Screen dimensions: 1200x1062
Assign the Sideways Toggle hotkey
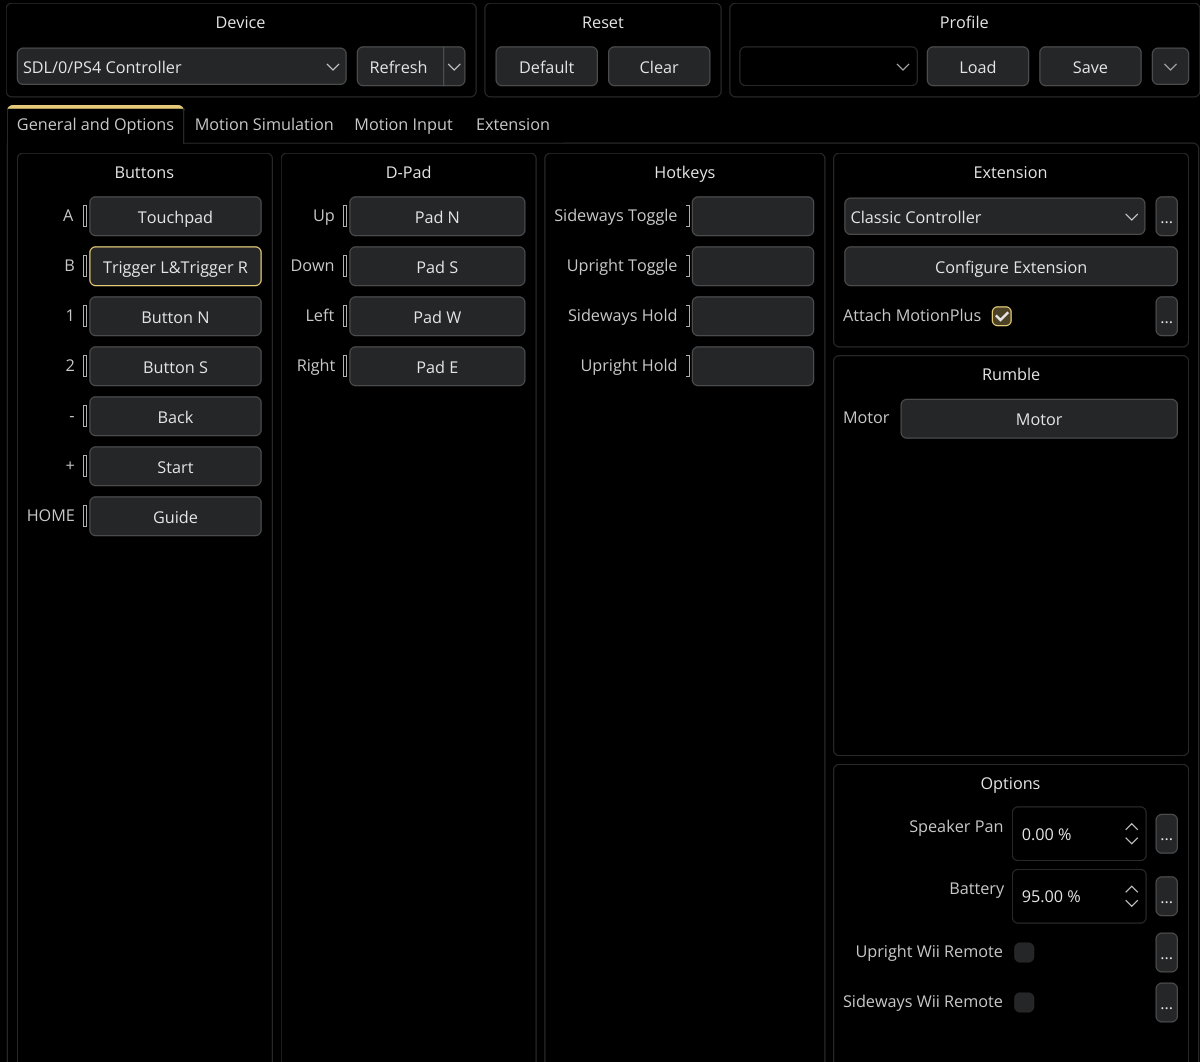[753, 217]
